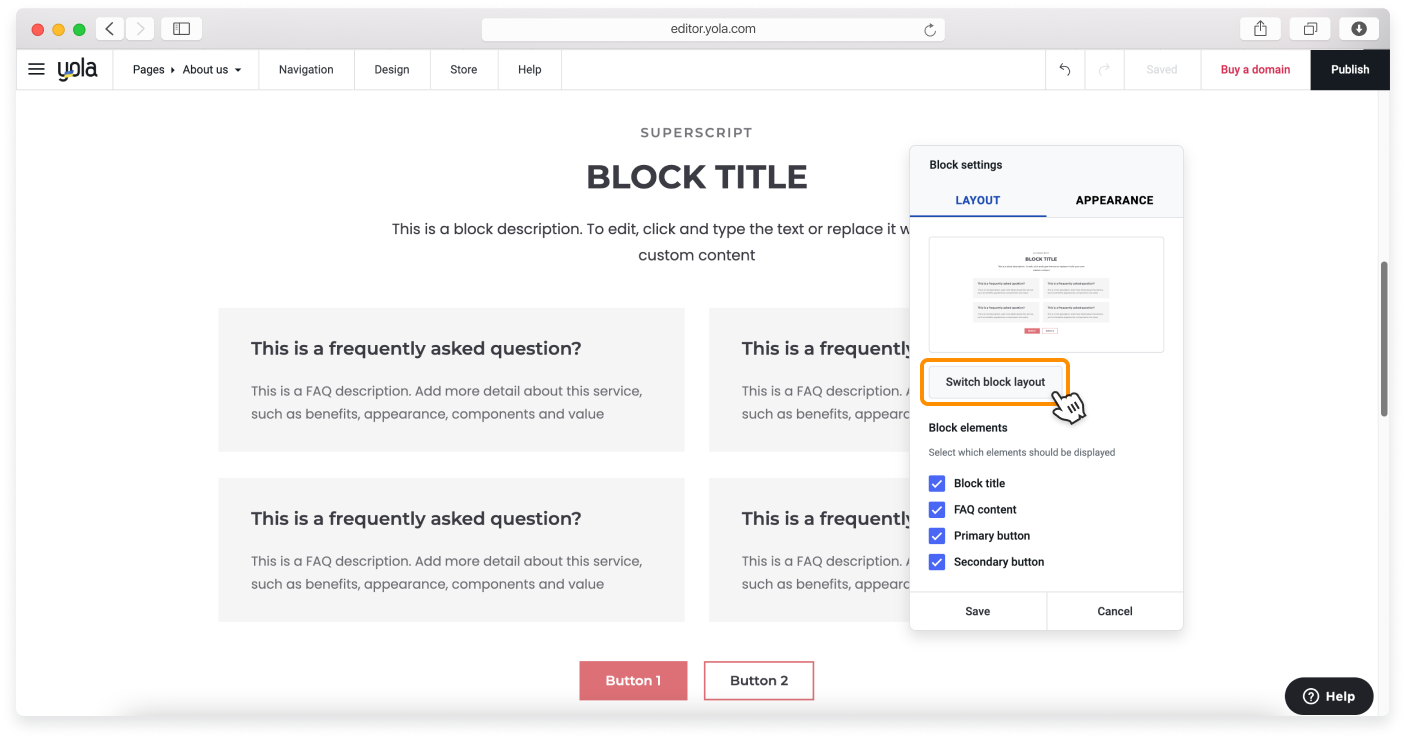The width and height of the screenshot is (1406, 740).
Task: Click the Redo arrow icon
Action: [1104, 69]
